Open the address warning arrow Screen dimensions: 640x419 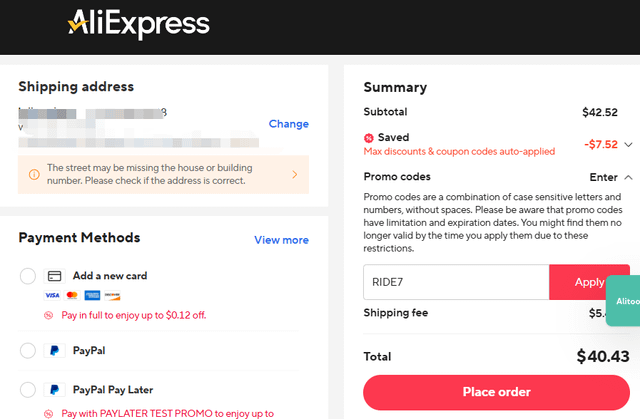[x=294, y=174]
